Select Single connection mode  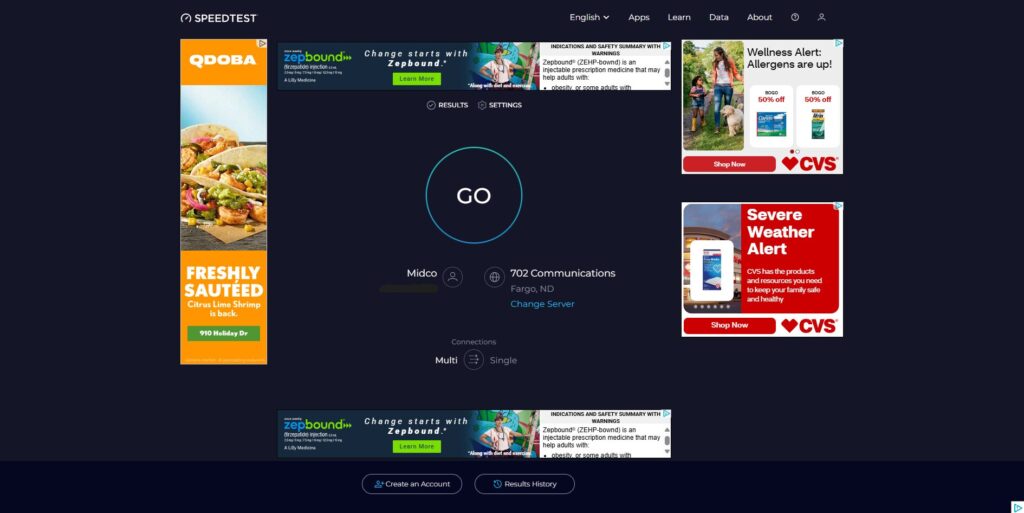coord(503,360)
